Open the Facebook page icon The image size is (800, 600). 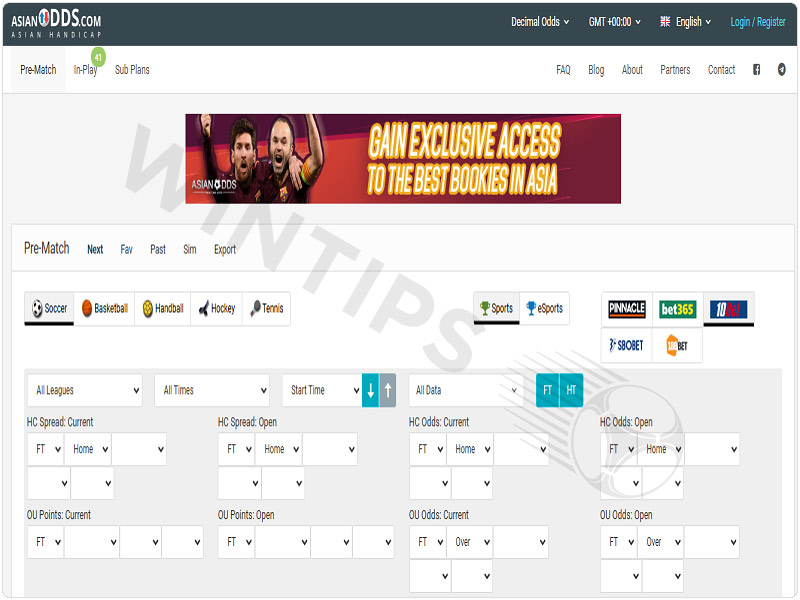[x=756, y=70]
